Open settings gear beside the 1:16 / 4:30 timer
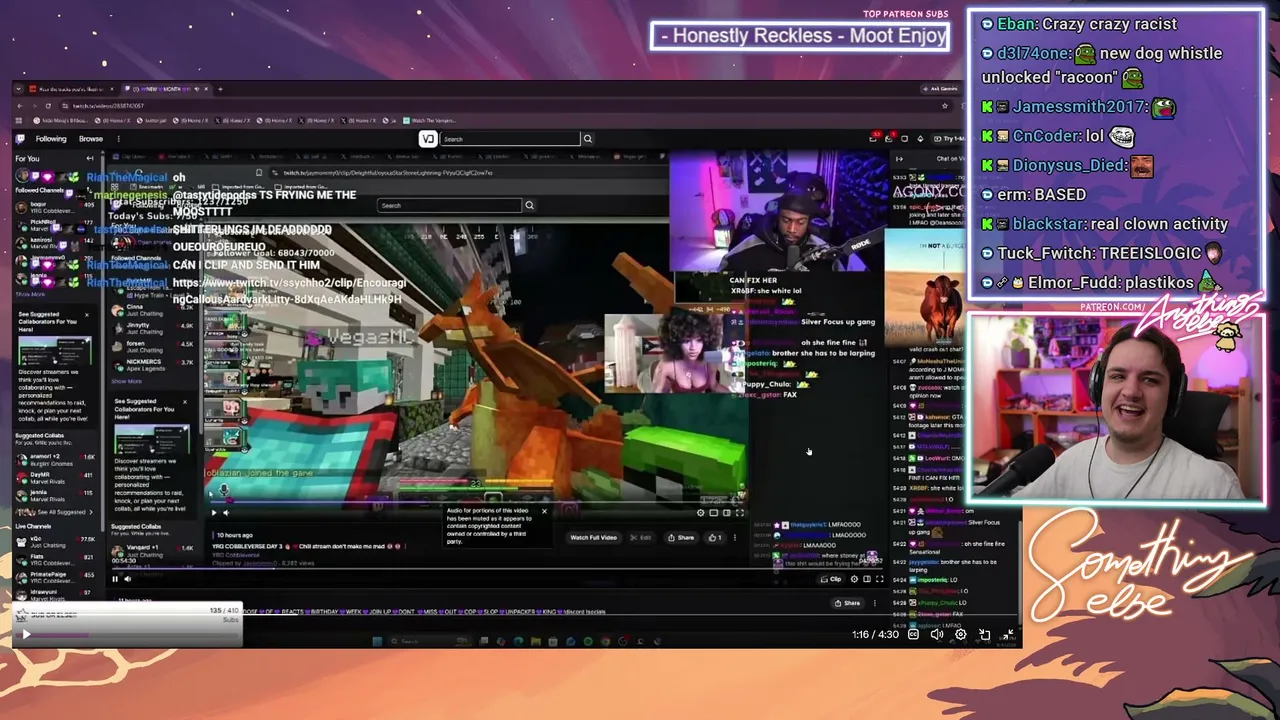The width and height of the screenshot is (1280, 720). pyautogui.click(x=961, y=634)
